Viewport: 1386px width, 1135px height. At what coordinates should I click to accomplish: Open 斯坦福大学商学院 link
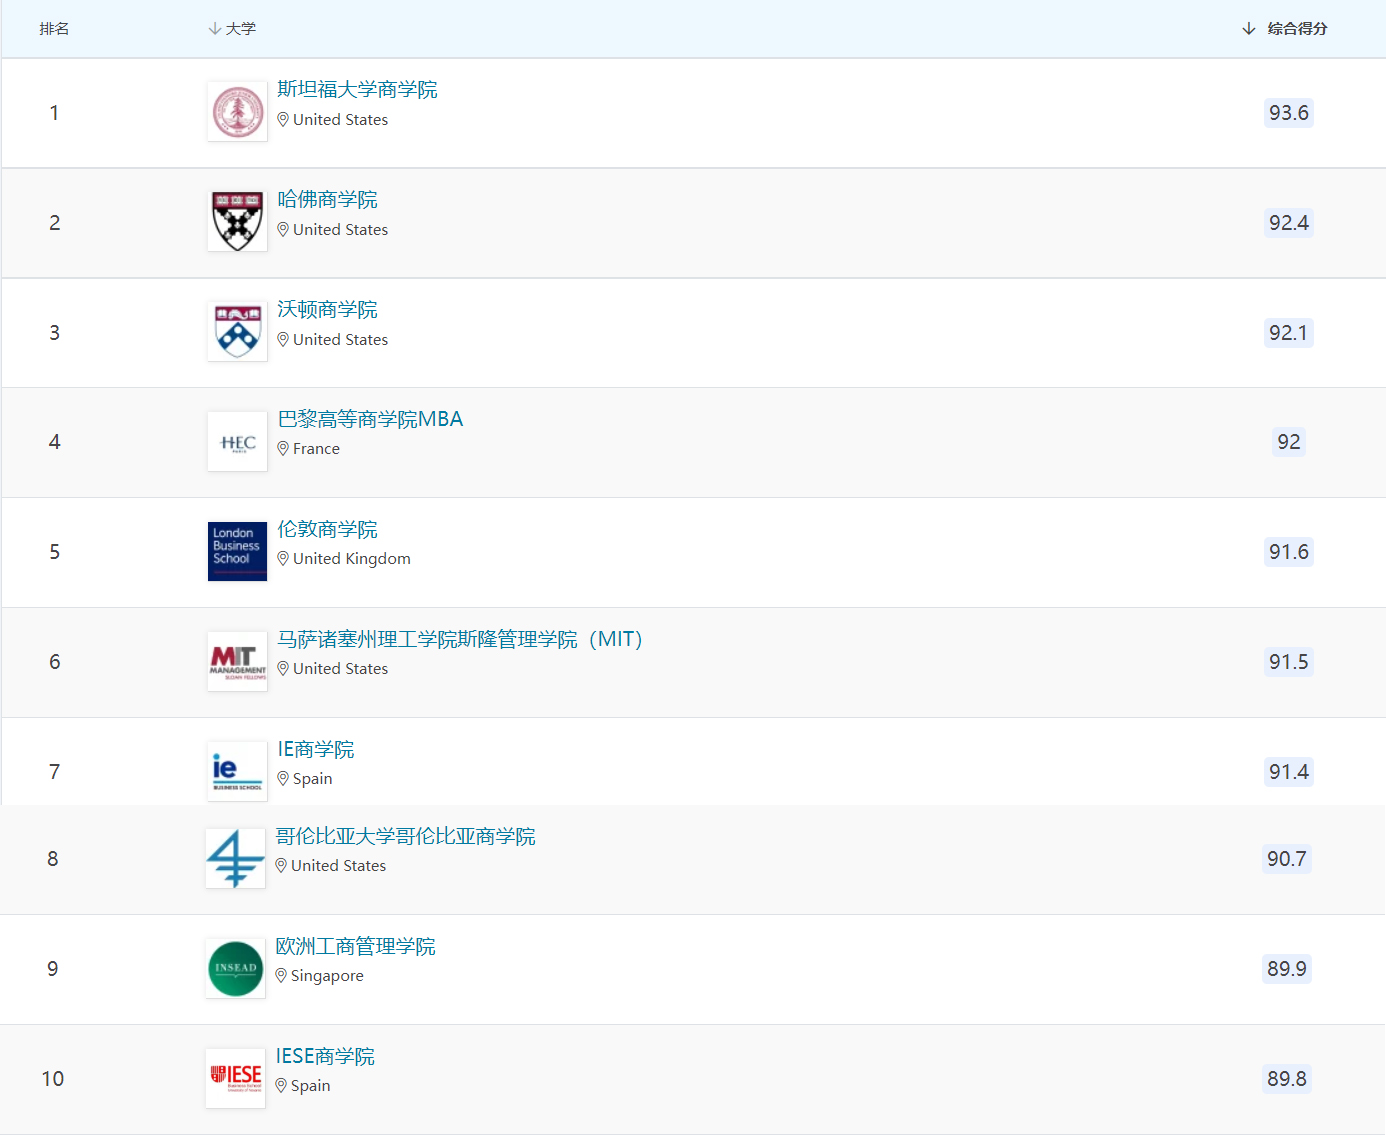tap(357, 89)
